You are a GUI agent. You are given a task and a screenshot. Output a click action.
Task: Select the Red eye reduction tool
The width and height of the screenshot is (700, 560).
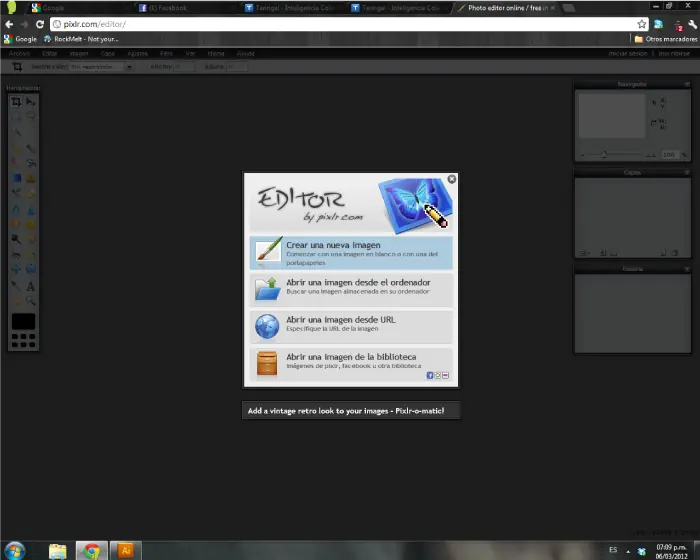point(16,255)
